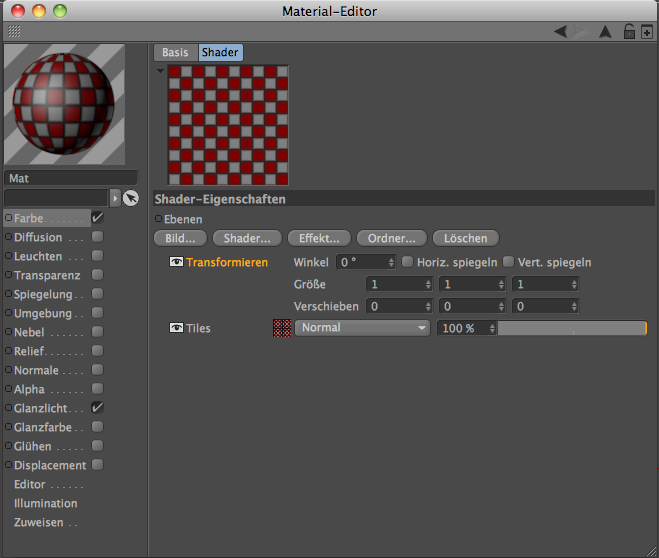The height and width of the screenshot is (558, 659).
Task: Click the arrow picker icon beside layer field
Action: click(x=131, y=198)
